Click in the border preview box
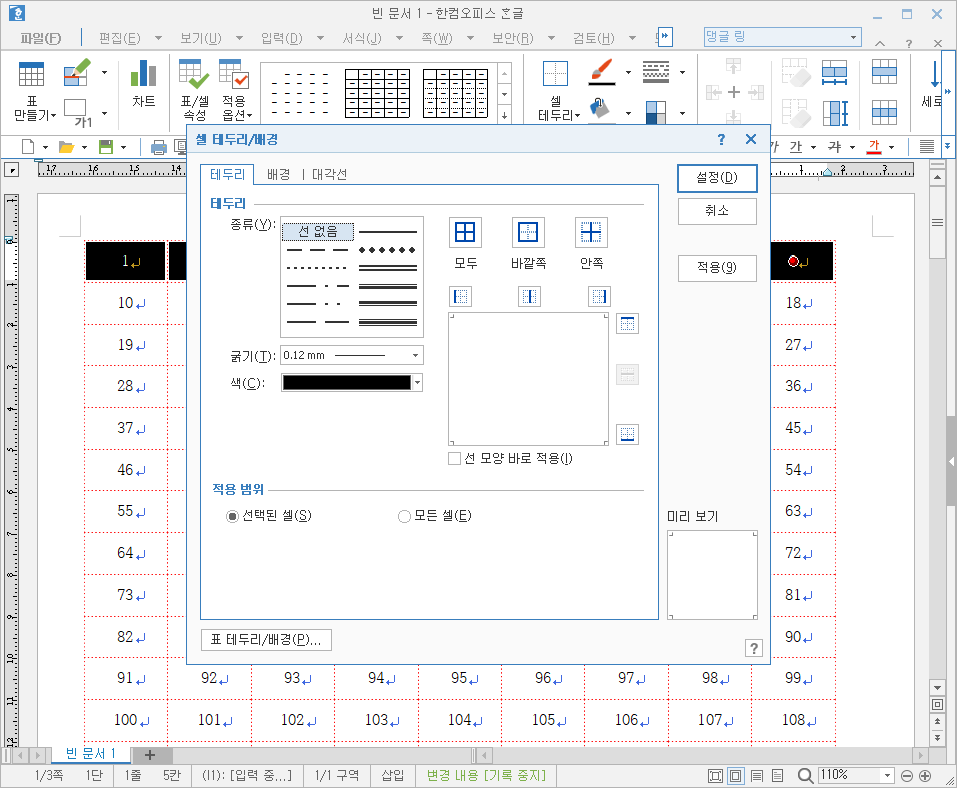 (529, 379)
